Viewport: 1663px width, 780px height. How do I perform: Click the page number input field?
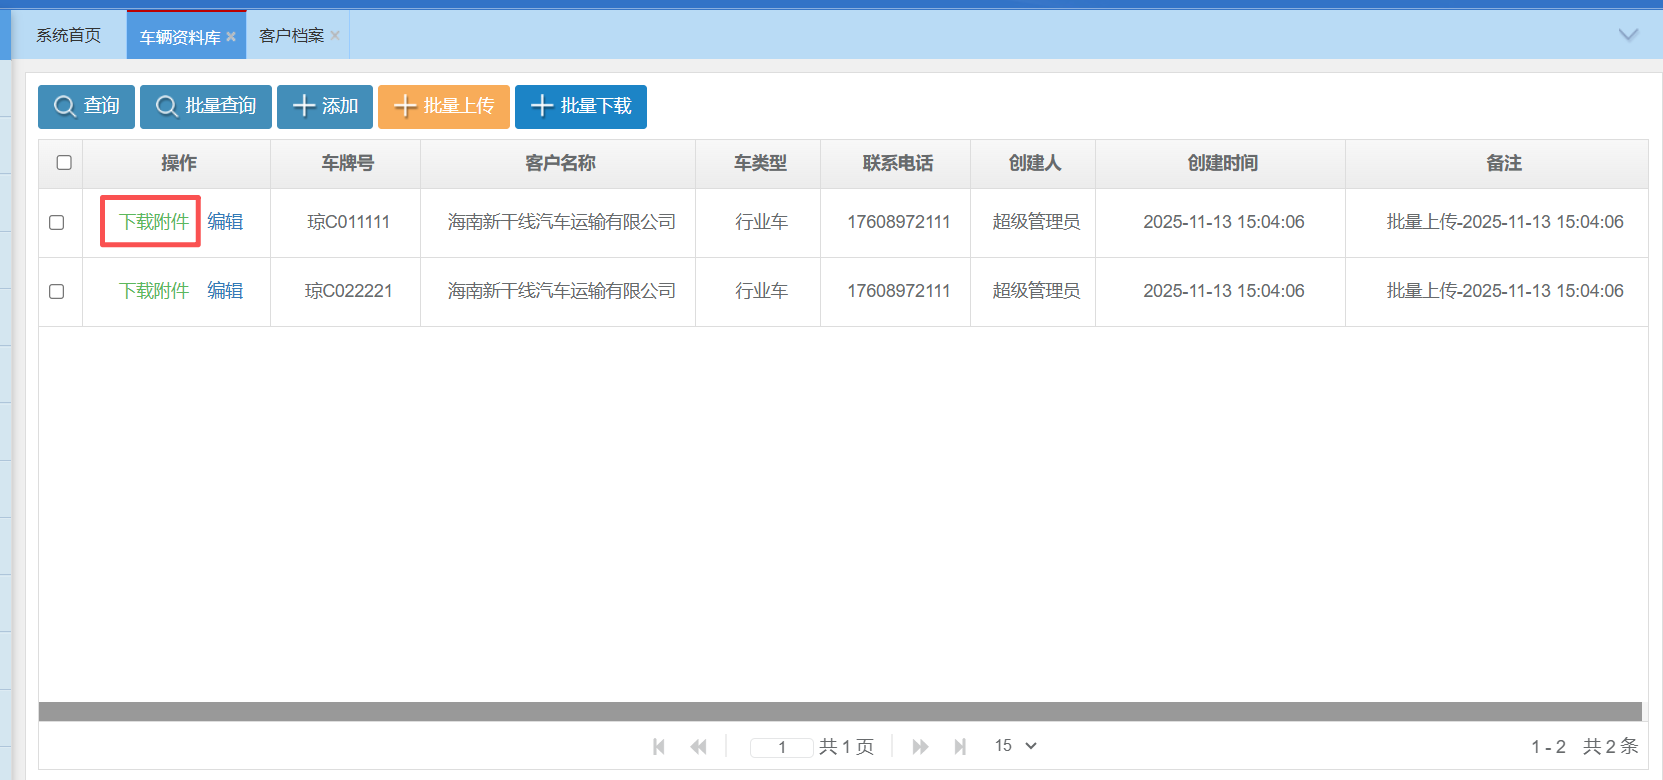coord(781,747)
